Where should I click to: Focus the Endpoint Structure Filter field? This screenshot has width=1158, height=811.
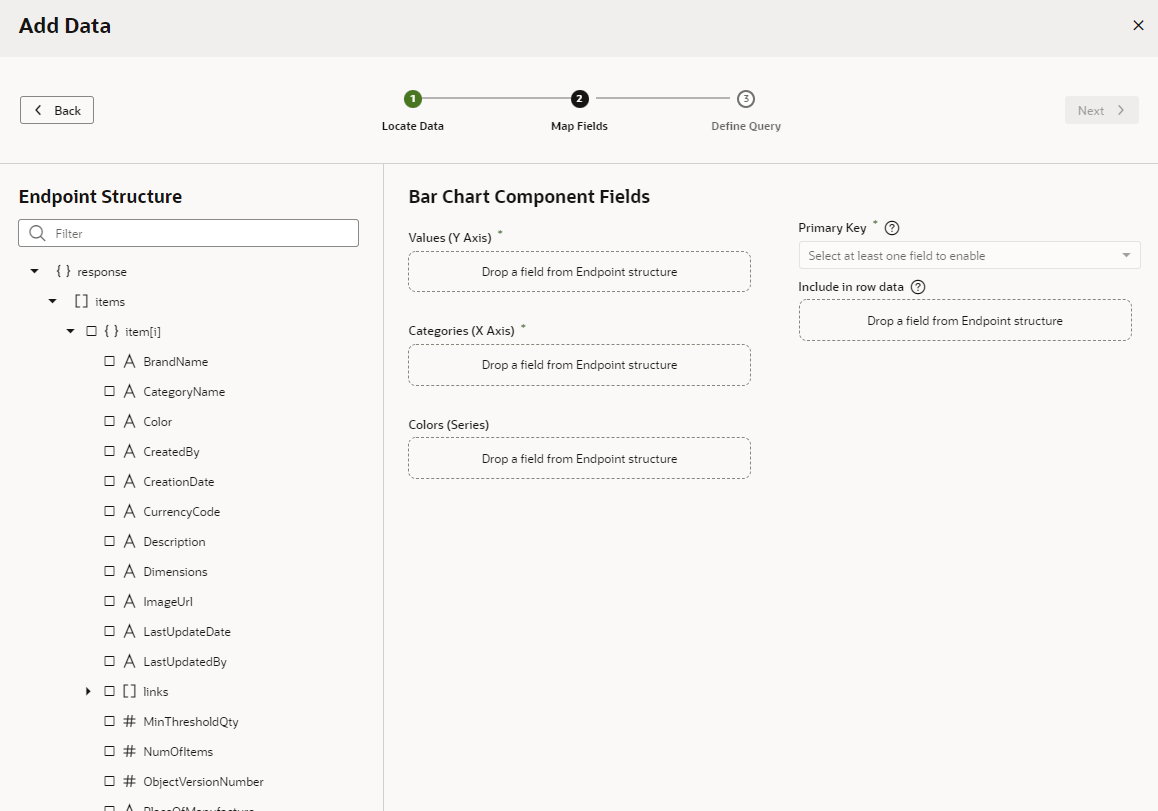point(200,233)
